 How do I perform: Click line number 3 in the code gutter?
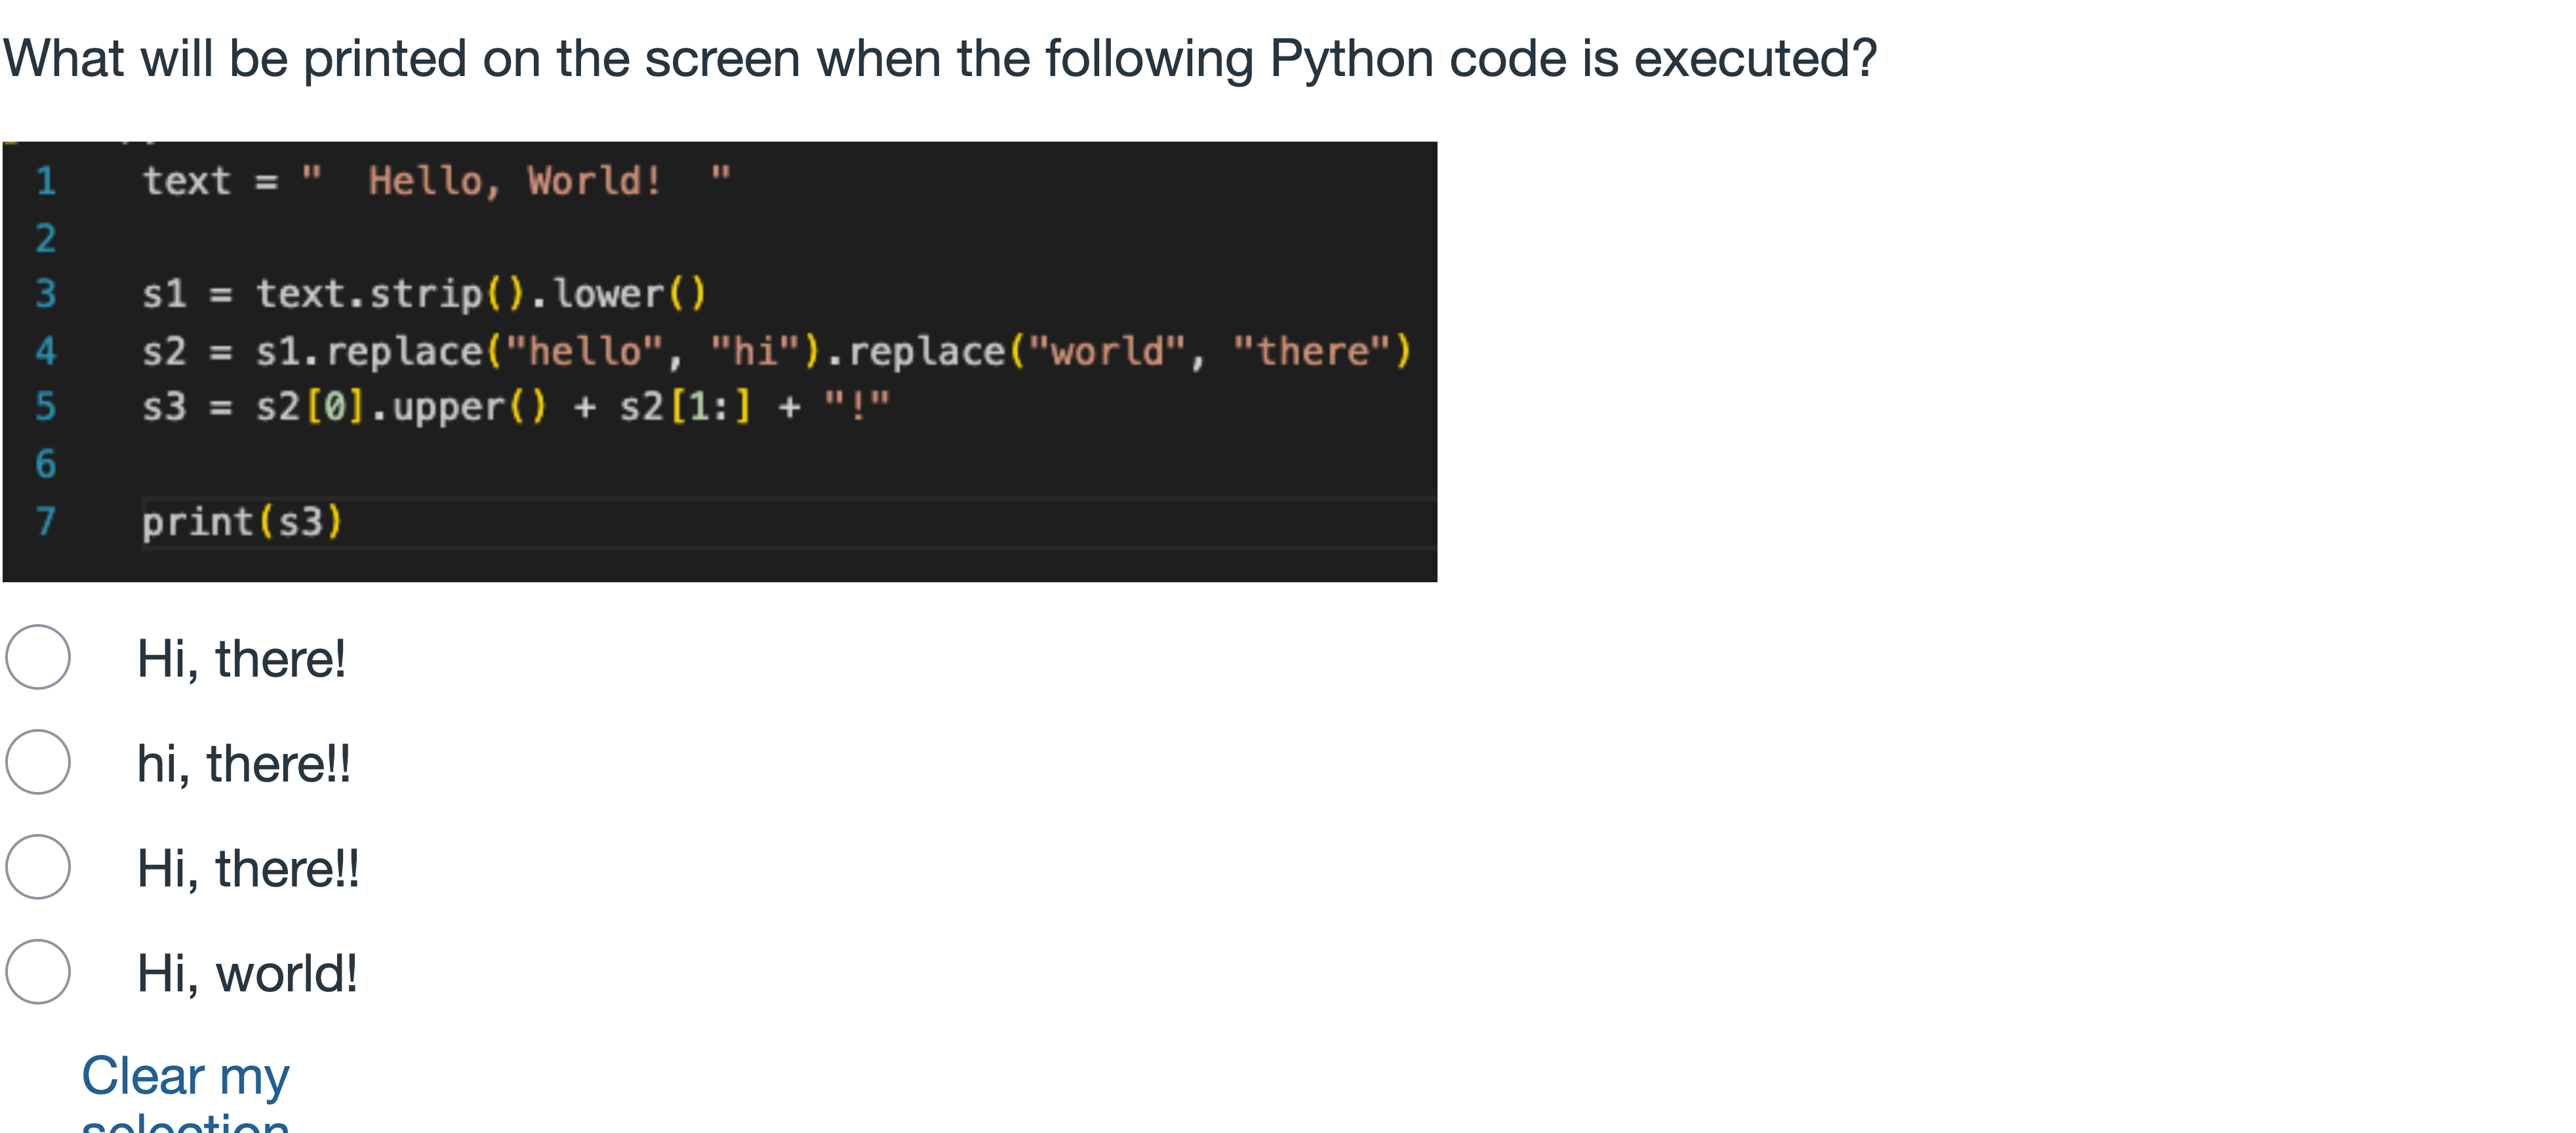pyautogui.click(x=46, y=294)
